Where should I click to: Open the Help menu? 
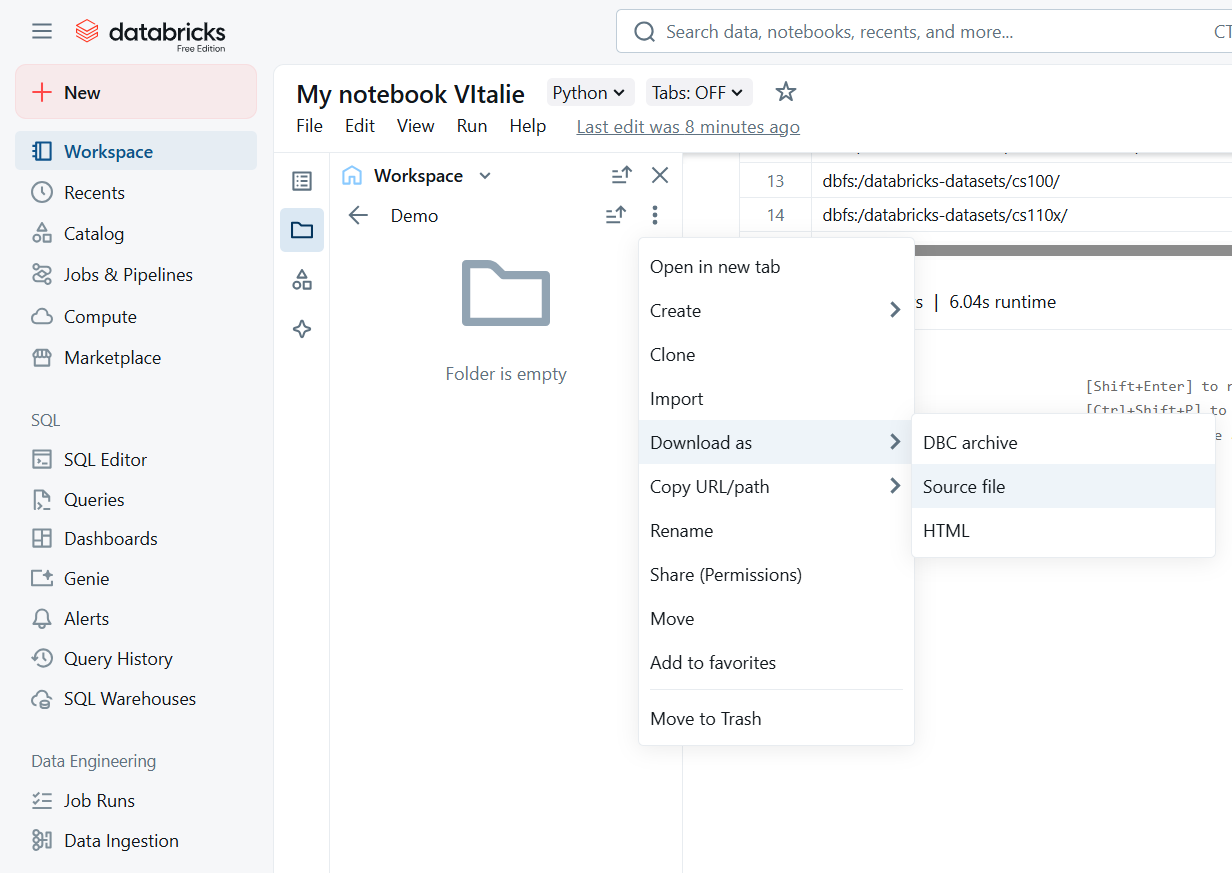(528, 126)
